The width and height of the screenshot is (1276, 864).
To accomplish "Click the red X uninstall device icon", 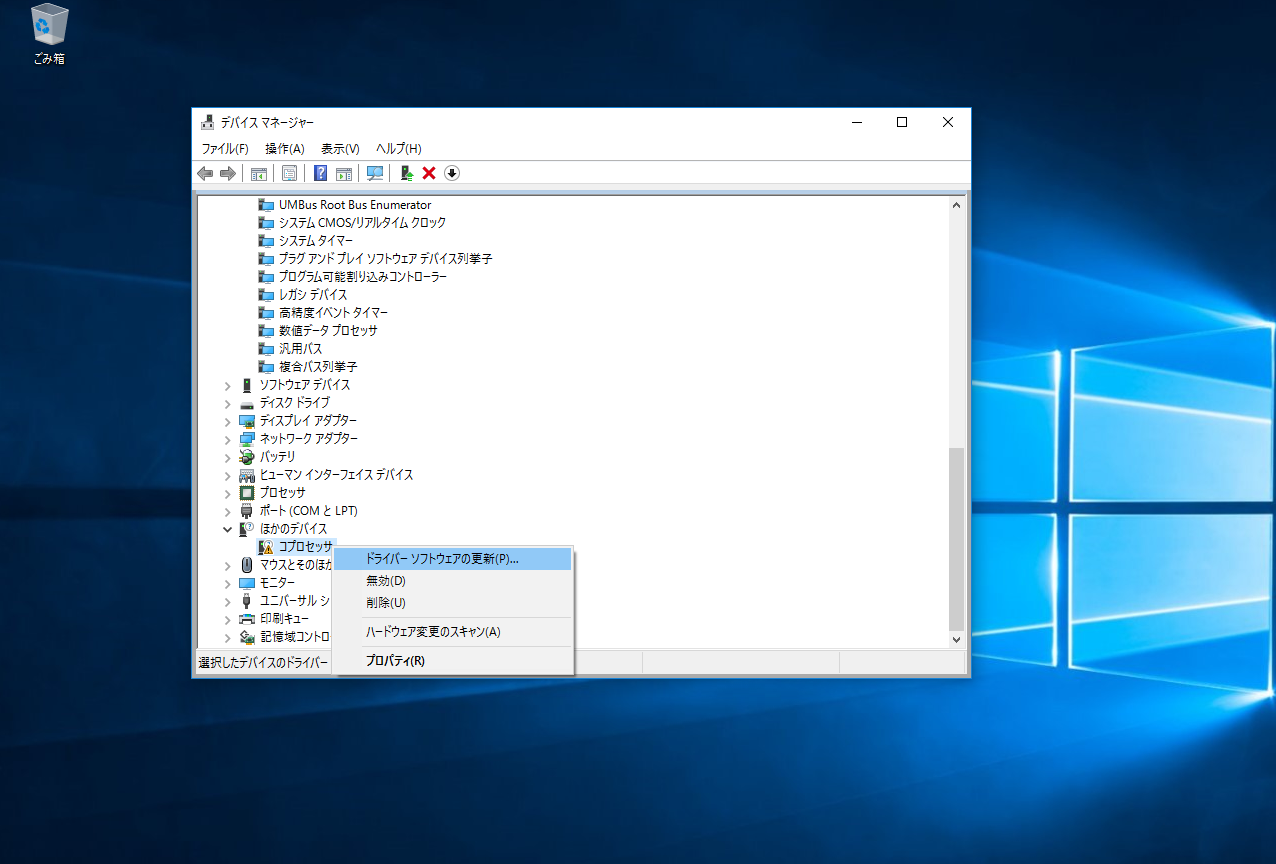I will coord(429,173).
